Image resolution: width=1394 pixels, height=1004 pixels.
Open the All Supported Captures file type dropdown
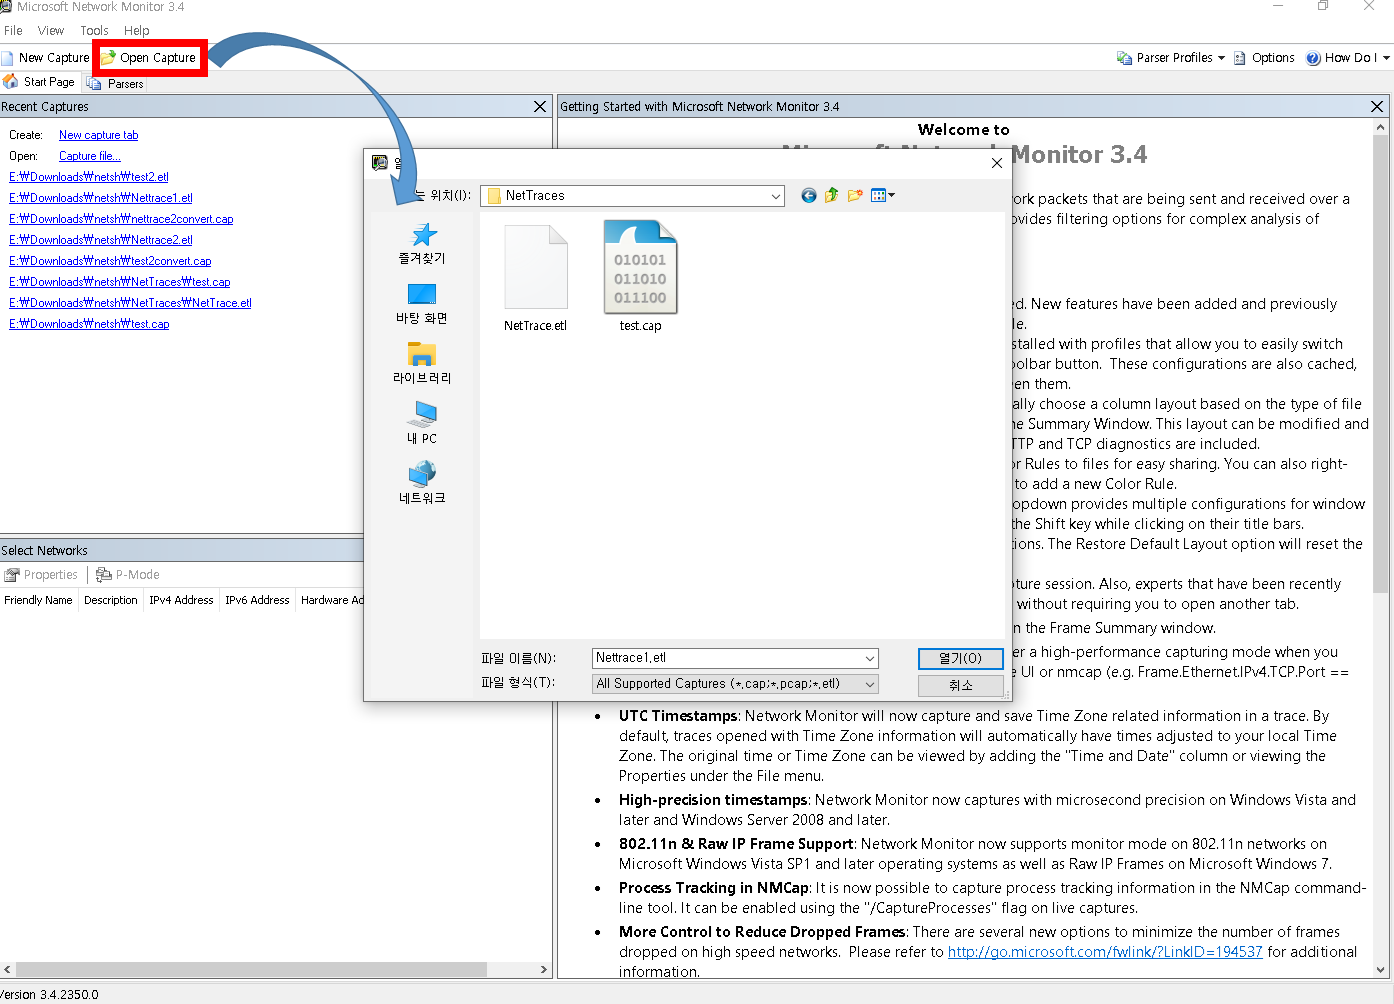point(736,684)
